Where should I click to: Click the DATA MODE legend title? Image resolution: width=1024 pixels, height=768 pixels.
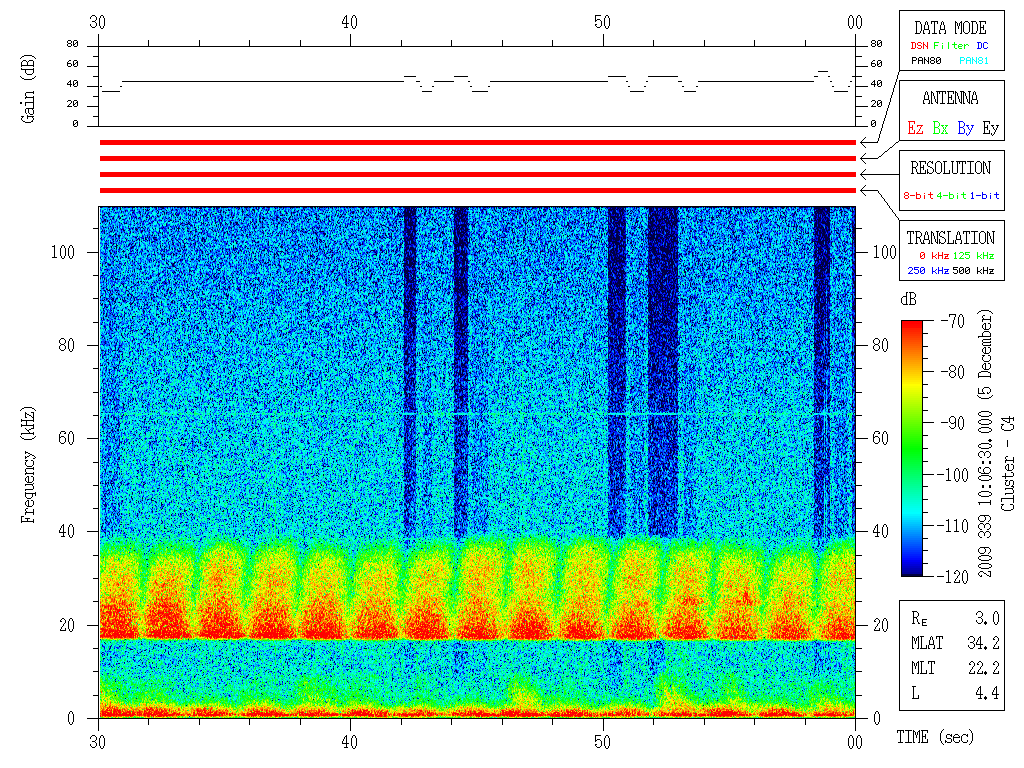coord(950,28)
